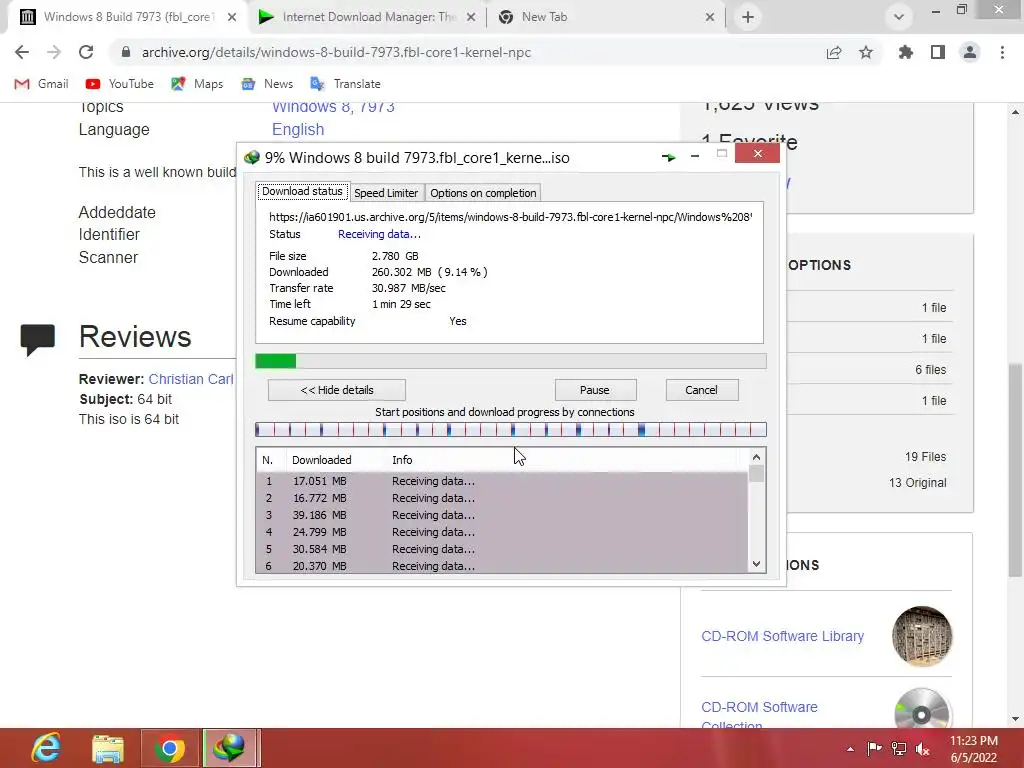Click the muted volume tray icon

pos(923,749)
